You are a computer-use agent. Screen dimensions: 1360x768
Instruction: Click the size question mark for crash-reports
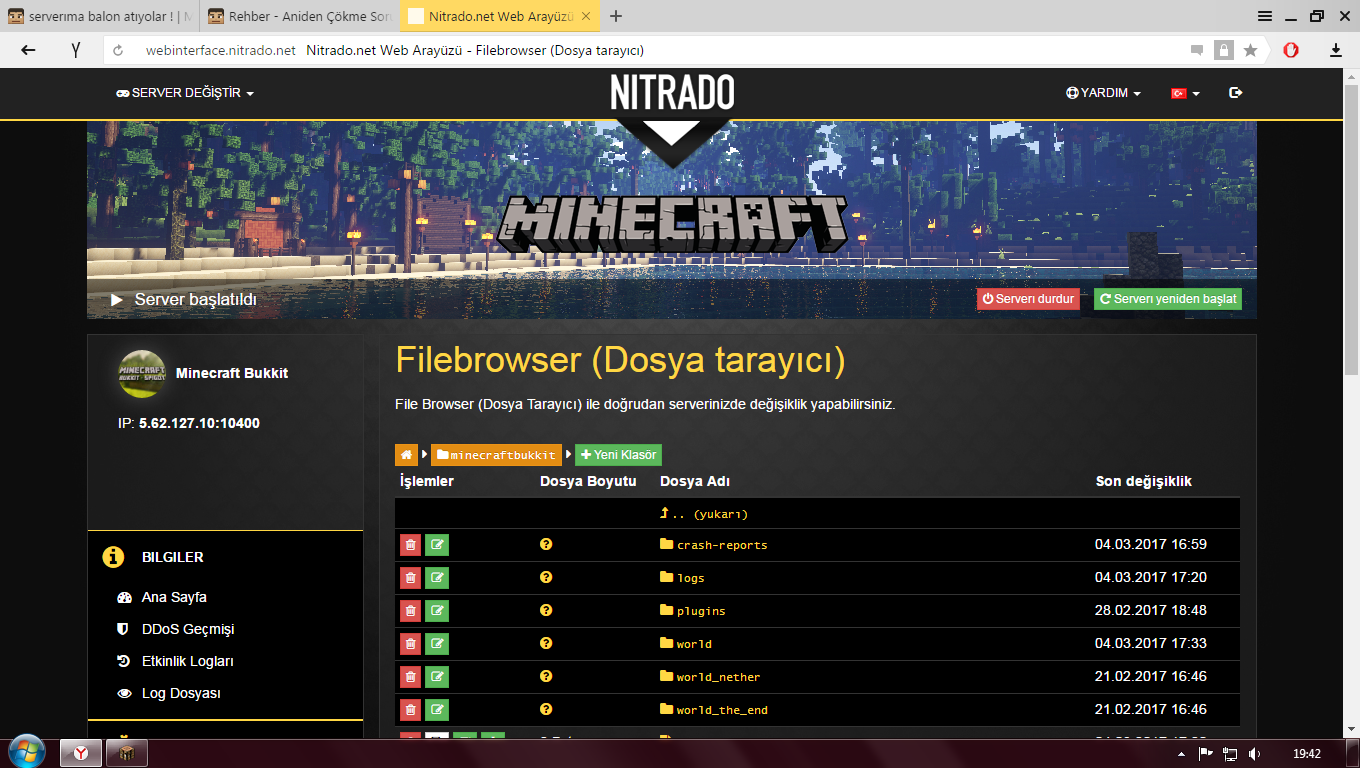(546, 544)
